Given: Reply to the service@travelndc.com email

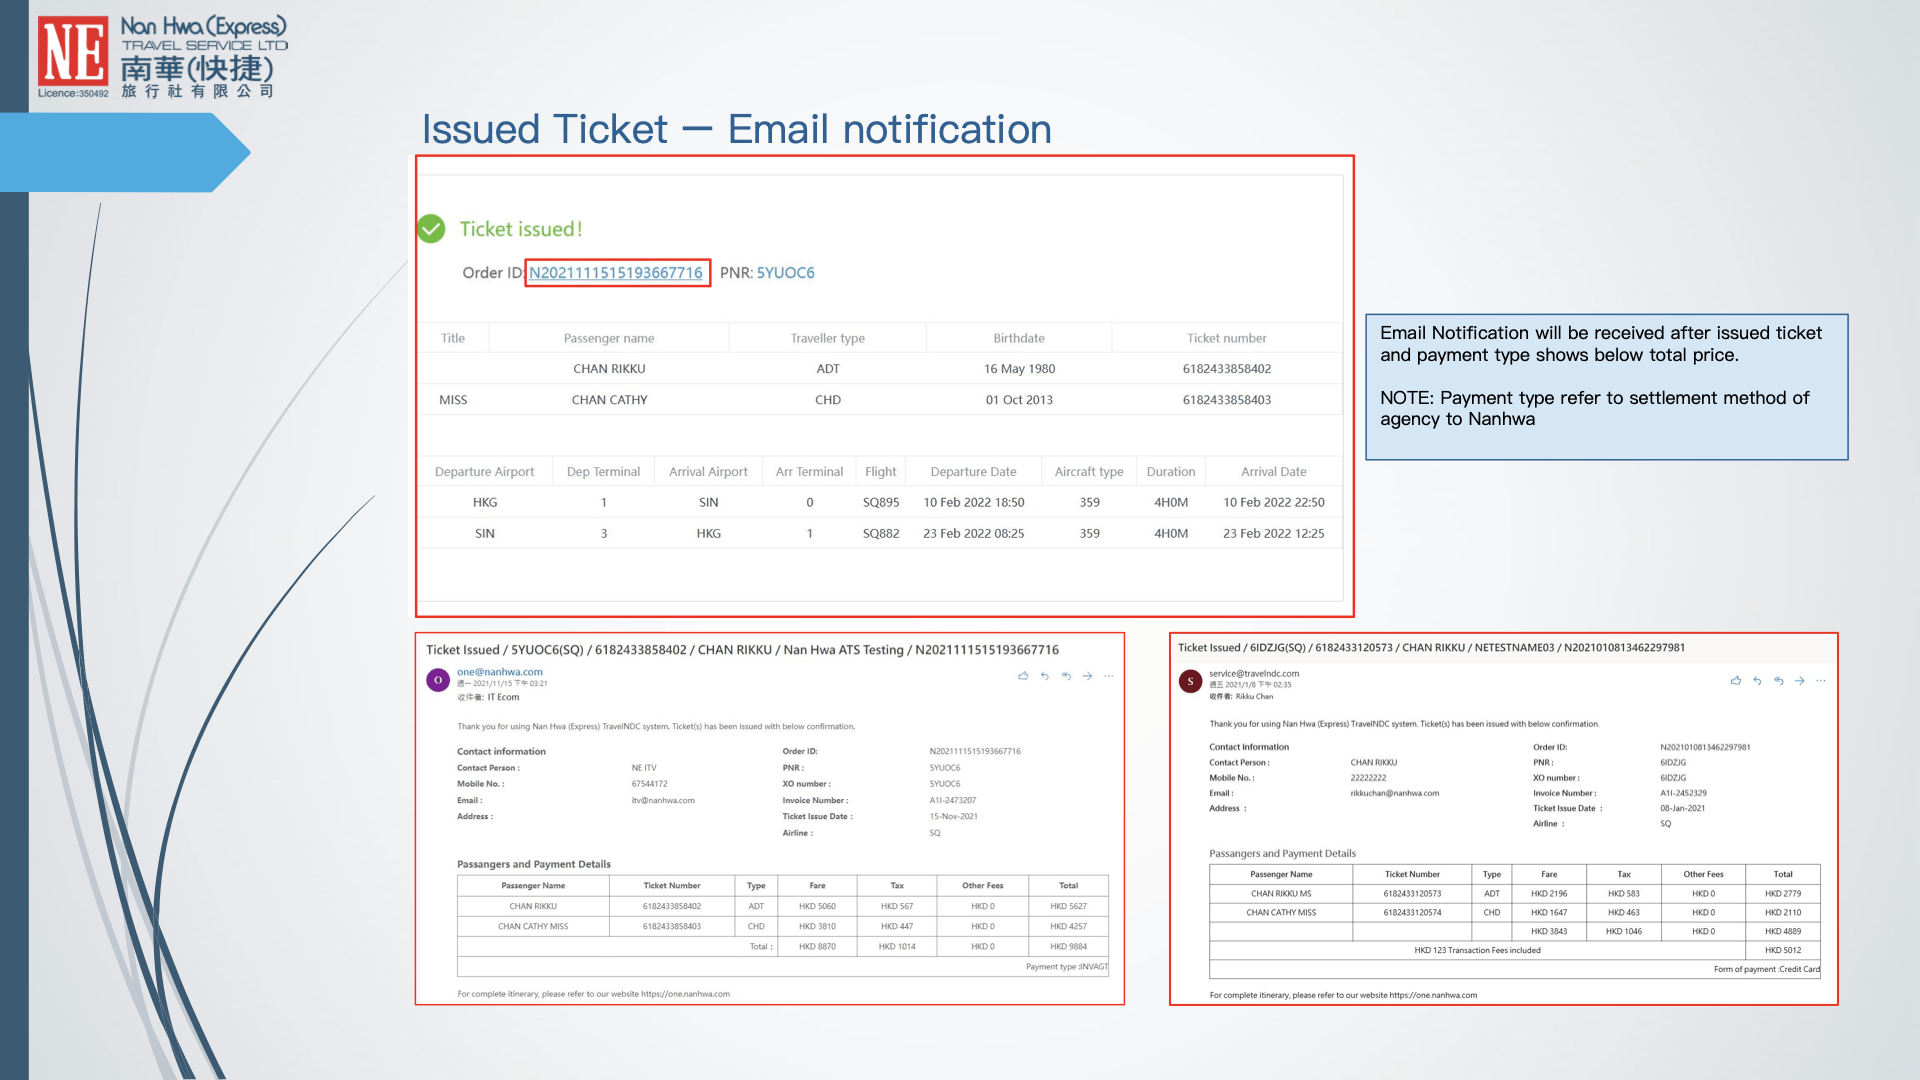Looking at the screenshot, I should [x=1757, y=681].
